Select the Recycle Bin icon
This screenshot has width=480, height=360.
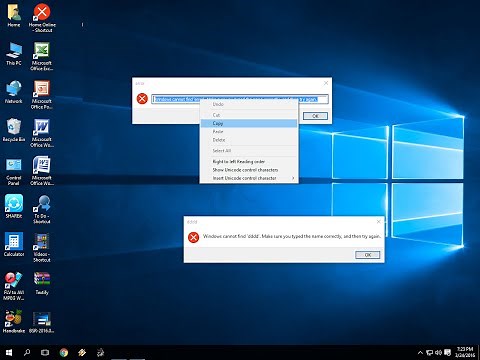tap(14, 130)
